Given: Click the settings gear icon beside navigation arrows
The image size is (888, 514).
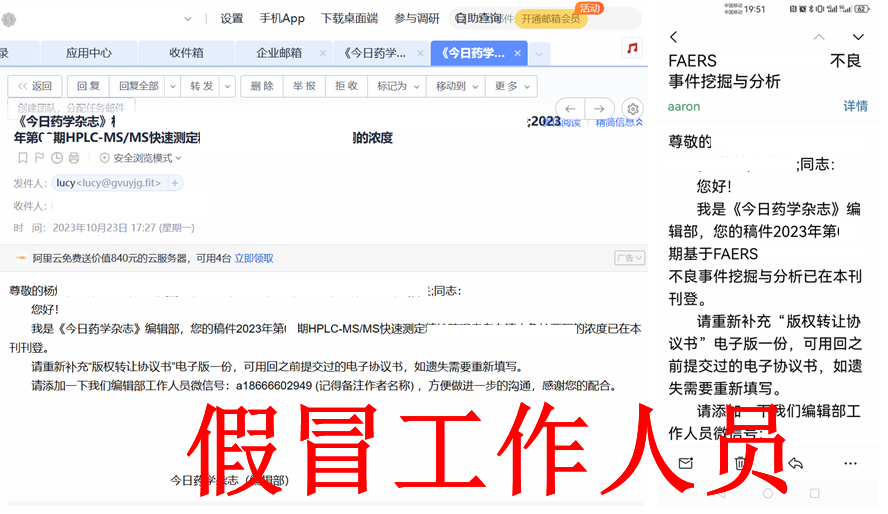Looking at the screenshot, I should pyautogui.click(x=632, y=108).
